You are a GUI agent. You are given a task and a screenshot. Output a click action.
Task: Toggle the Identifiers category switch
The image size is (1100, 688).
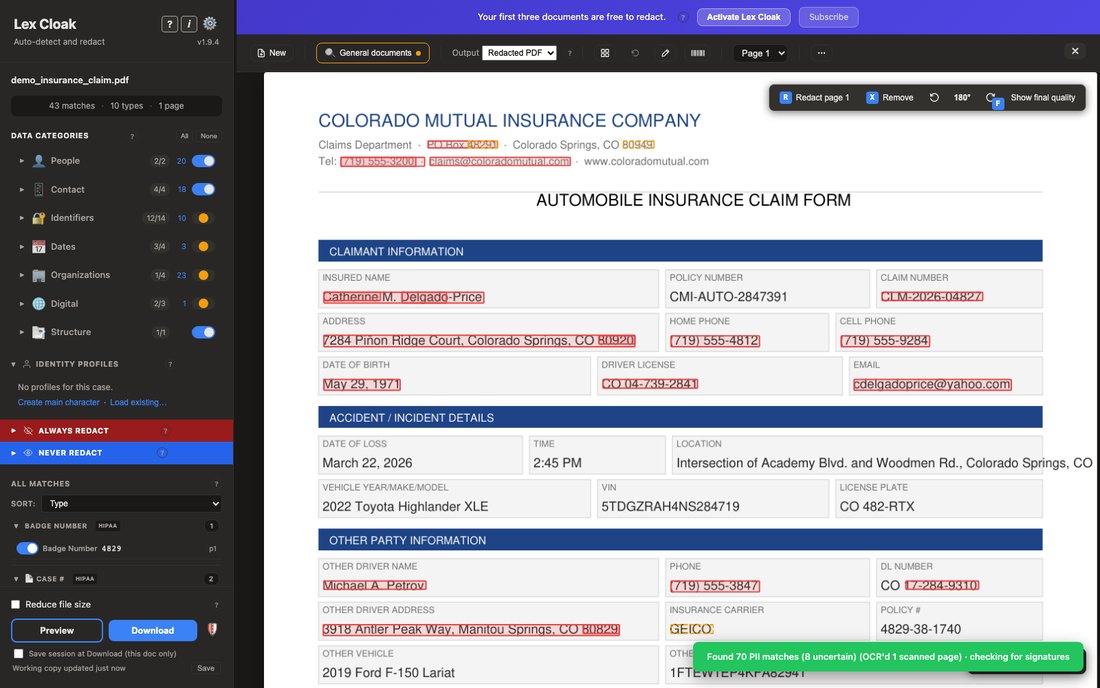(203, 218)
